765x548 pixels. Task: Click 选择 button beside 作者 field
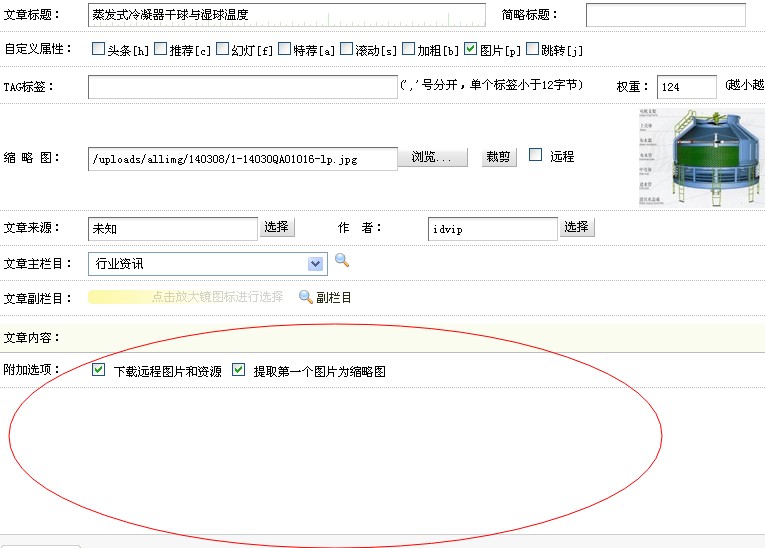[x=577, y=227]
